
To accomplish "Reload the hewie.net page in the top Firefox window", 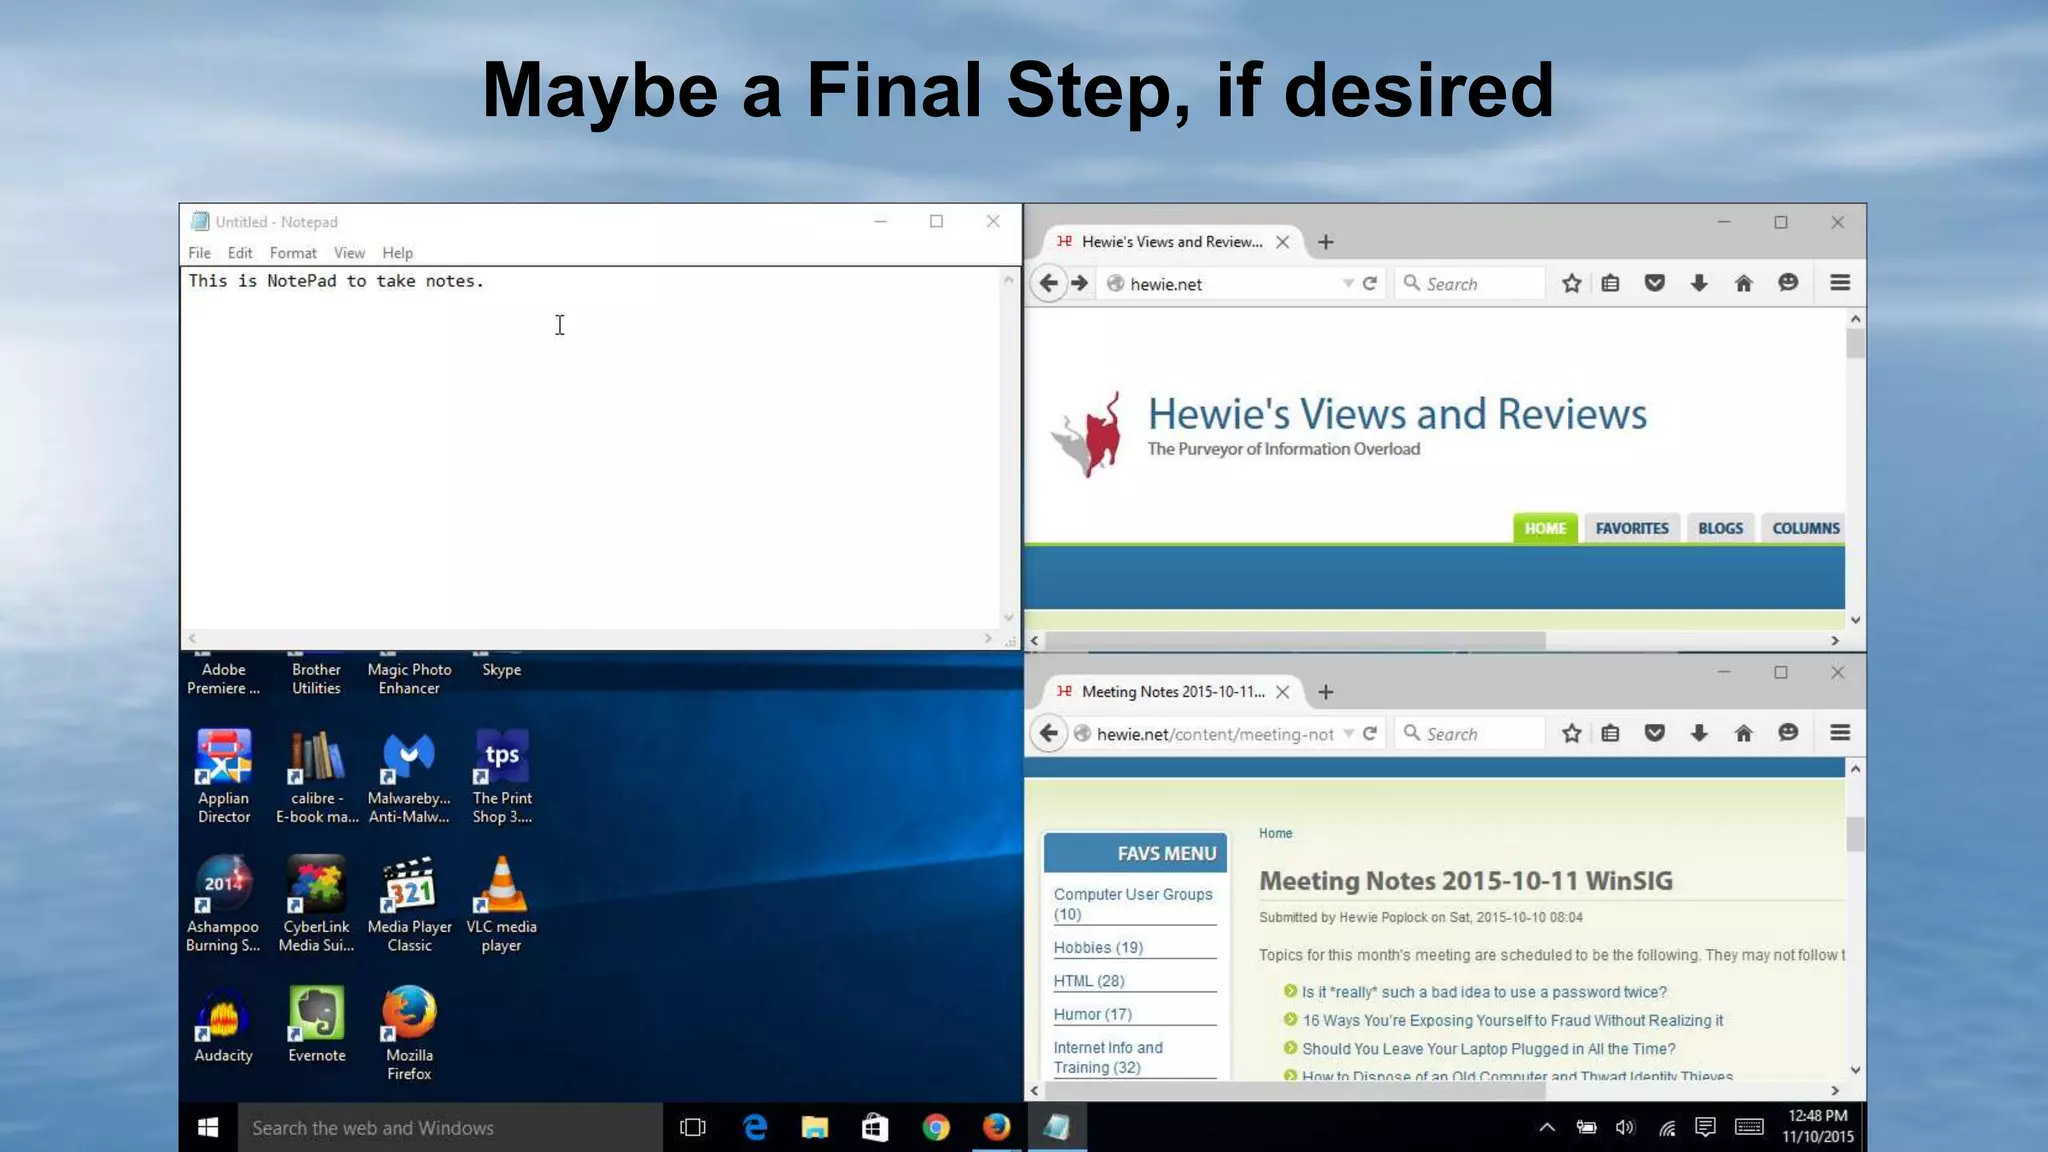I will (x=1370, y=283).
